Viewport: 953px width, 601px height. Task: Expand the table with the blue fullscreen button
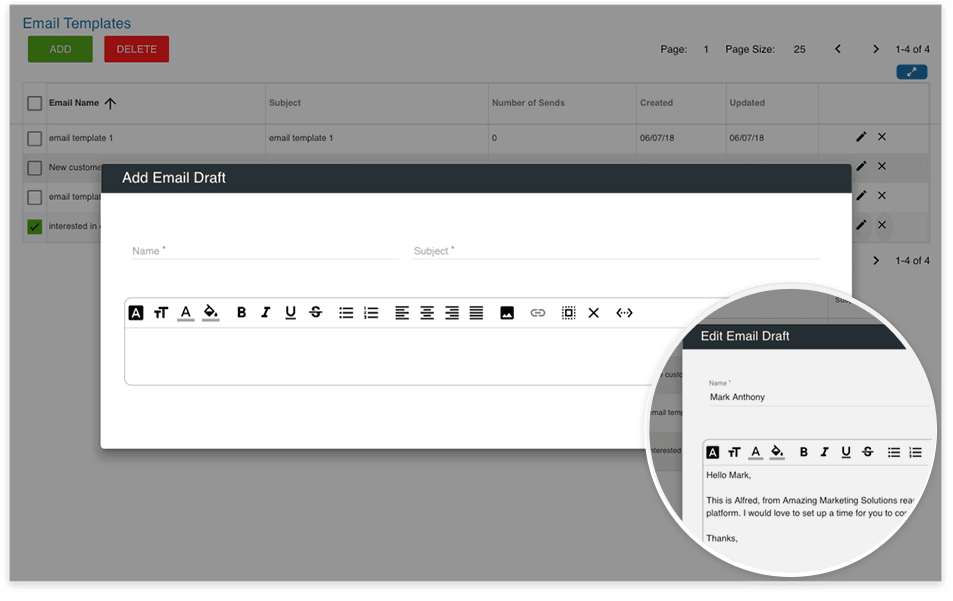pos(911,72)
